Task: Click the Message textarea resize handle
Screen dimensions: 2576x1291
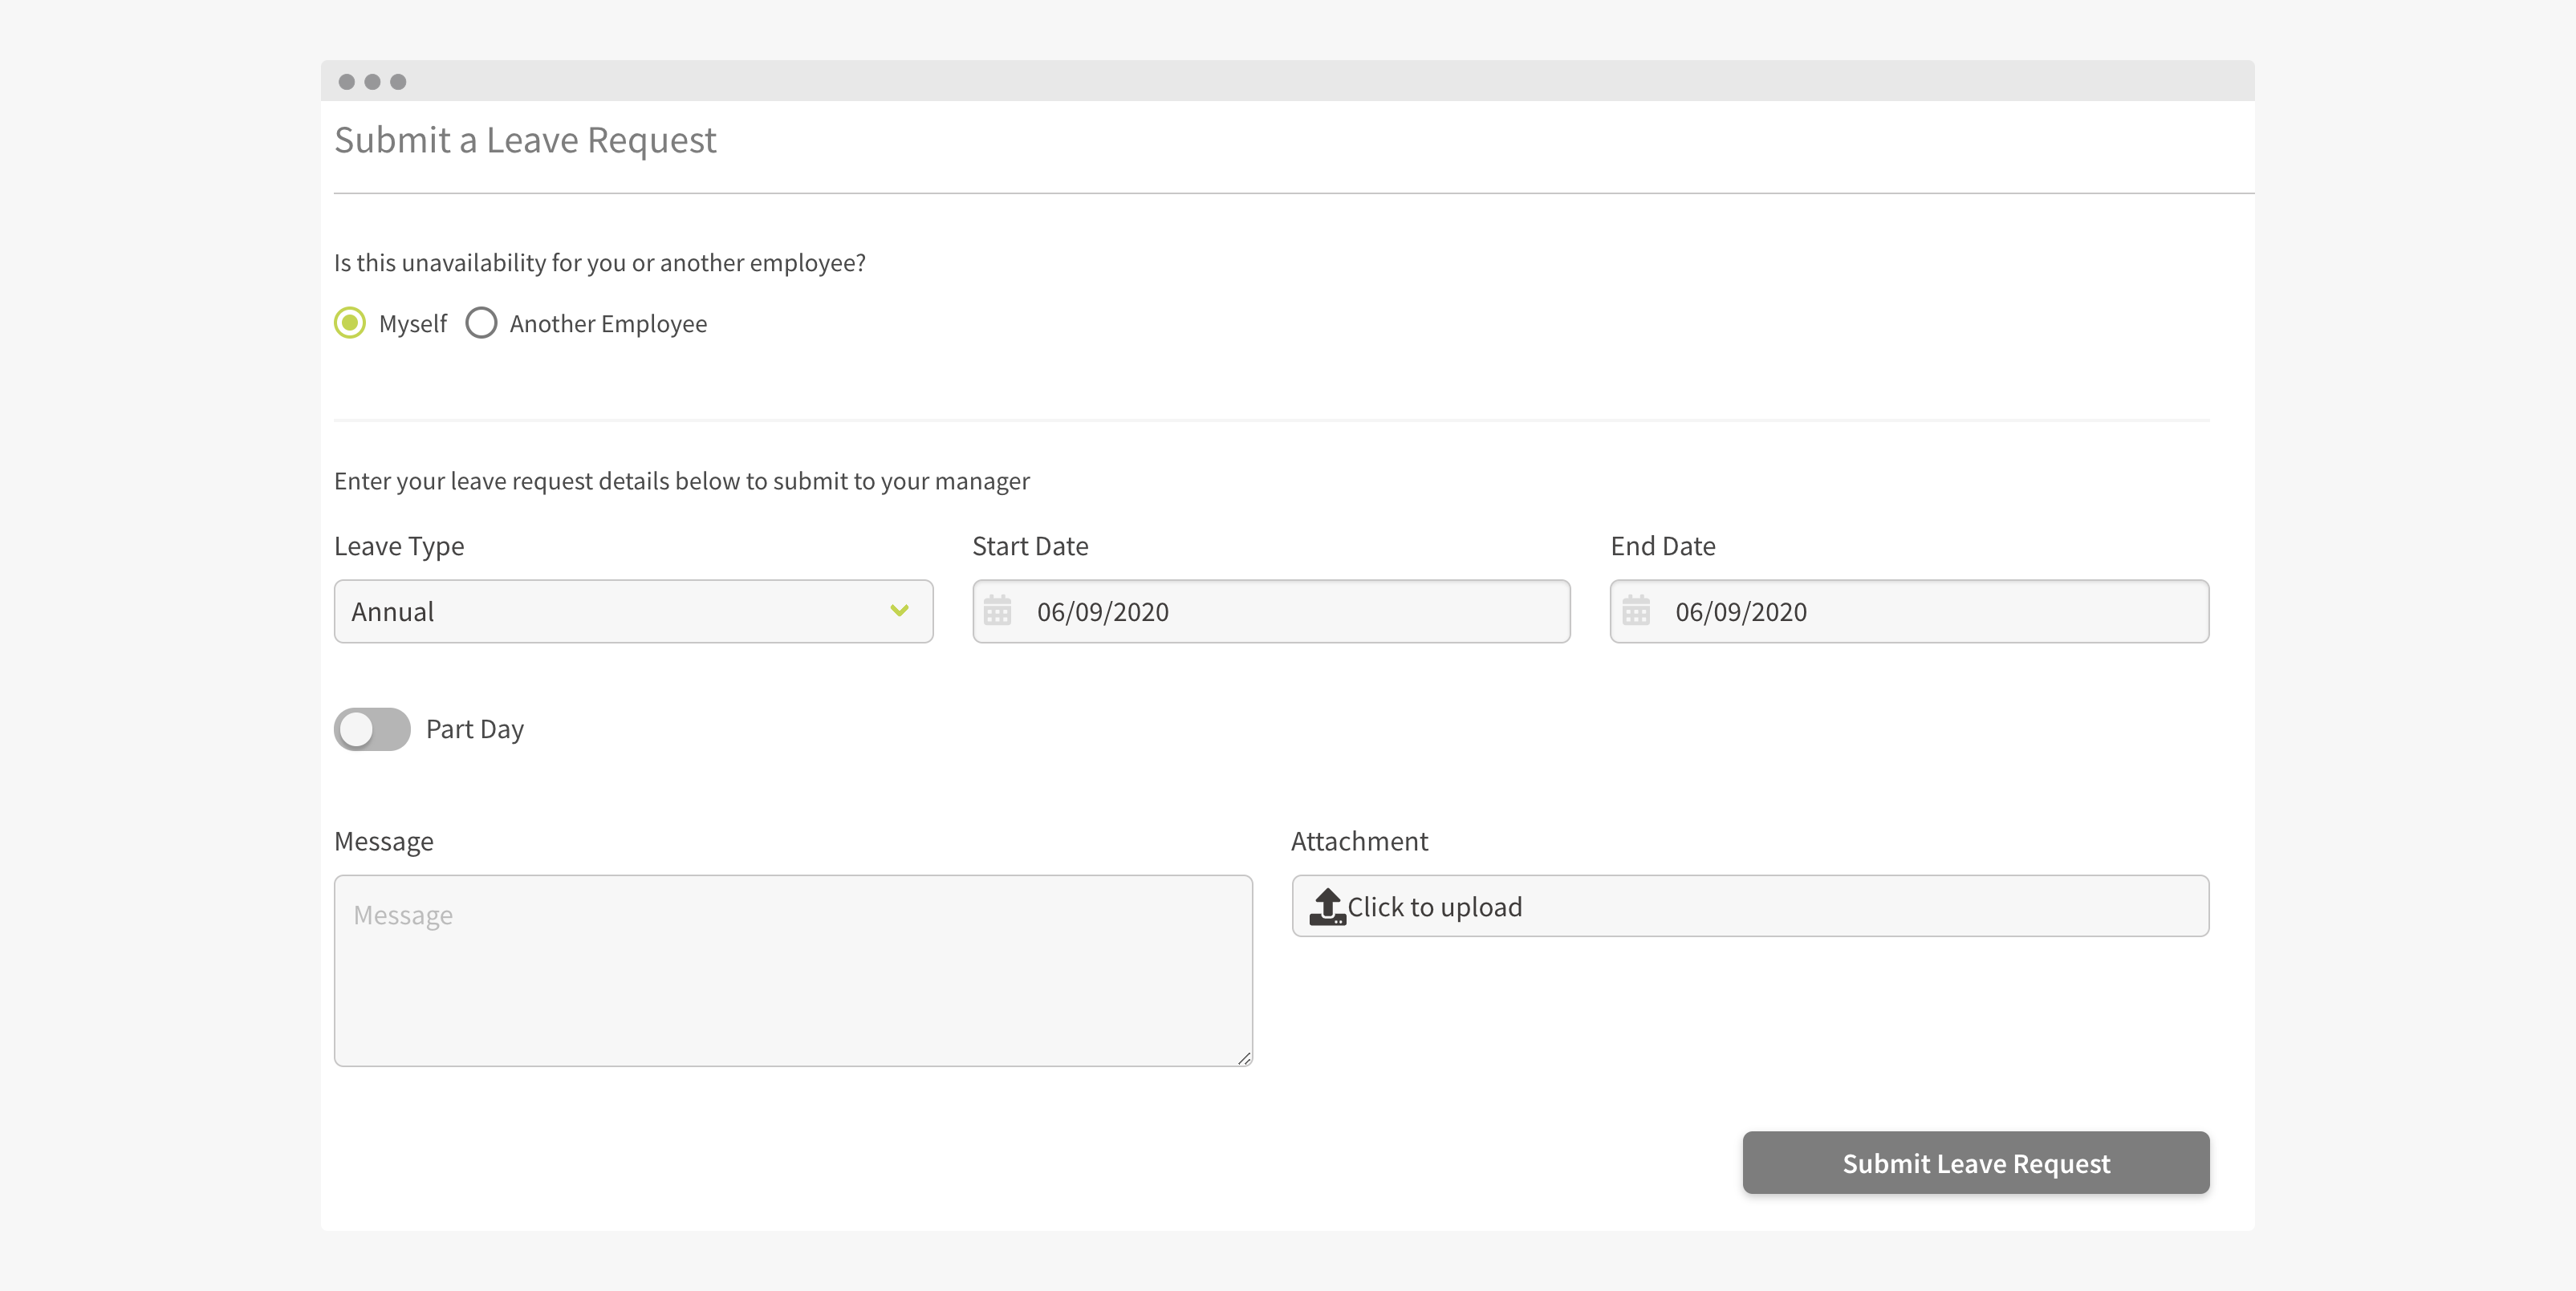Action: pos(1244,1058)
